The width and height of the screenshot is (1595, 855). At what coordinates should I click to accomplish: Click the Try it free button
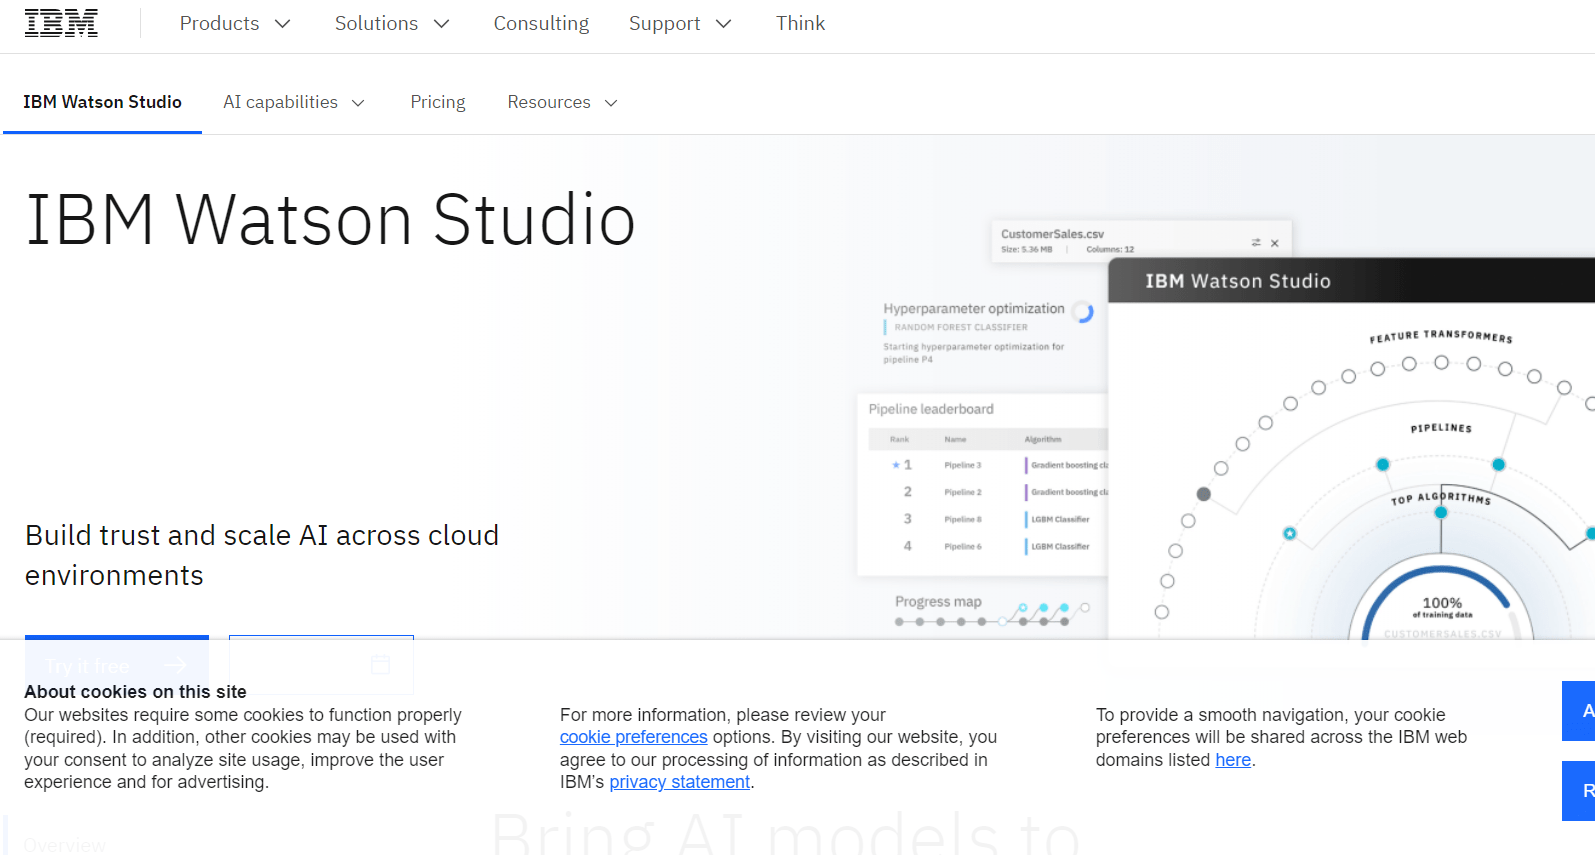(x=117, y=664)
